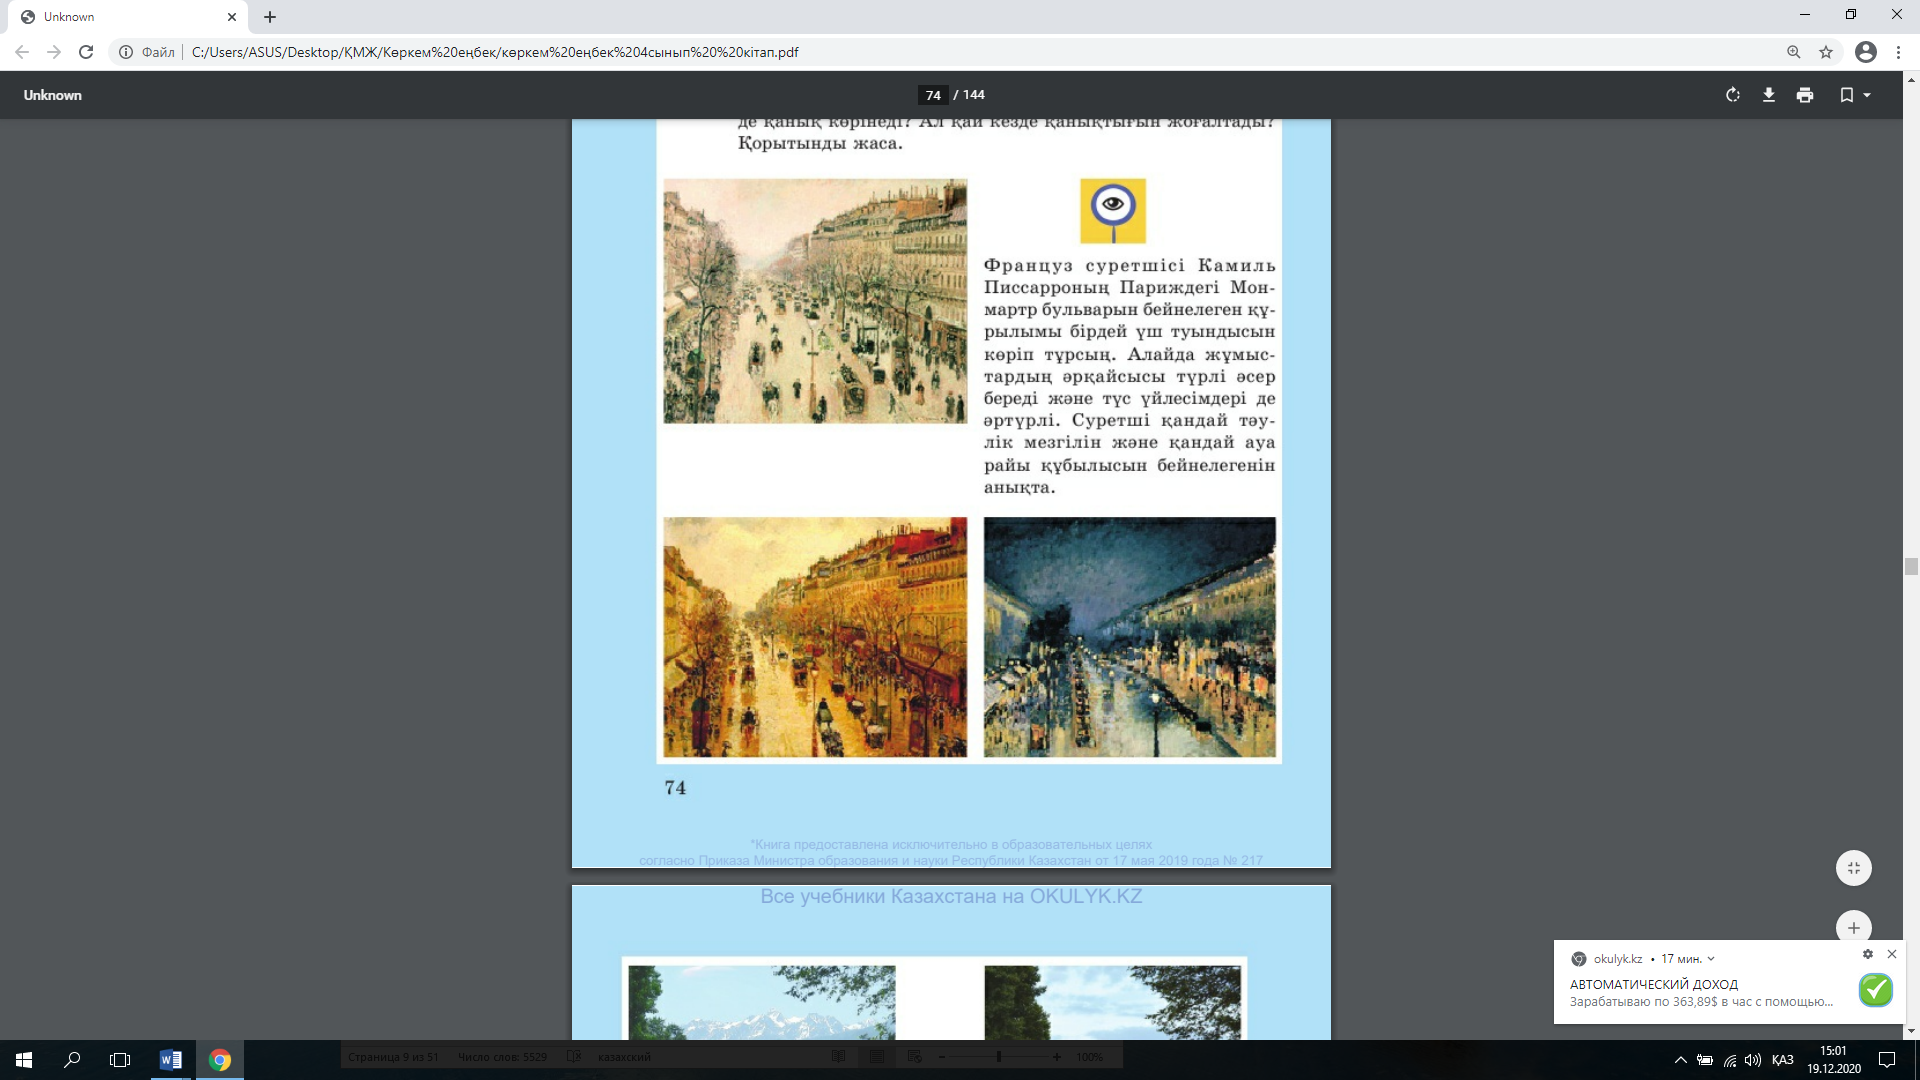Switch the КАЗ keyboard language
1920x1080 pixels.
pos(1782,1060)
